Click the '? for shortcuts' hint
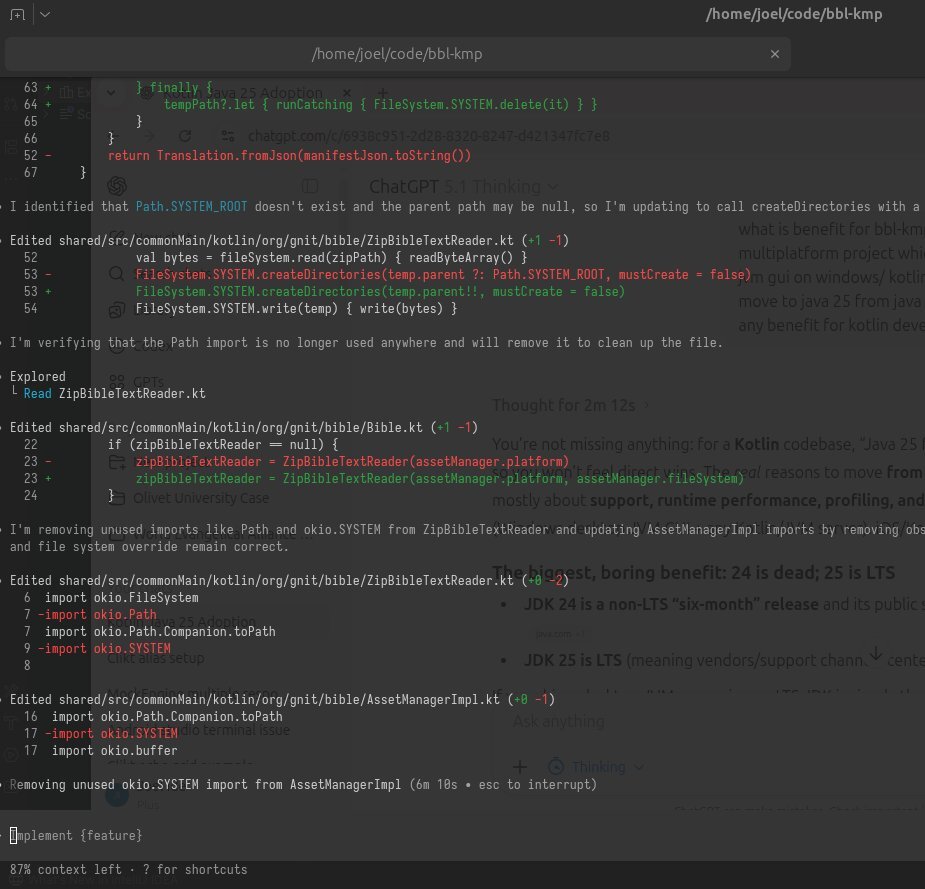This screenshot has width=925, height=889. pyautogui.click(x=197, y=870)
